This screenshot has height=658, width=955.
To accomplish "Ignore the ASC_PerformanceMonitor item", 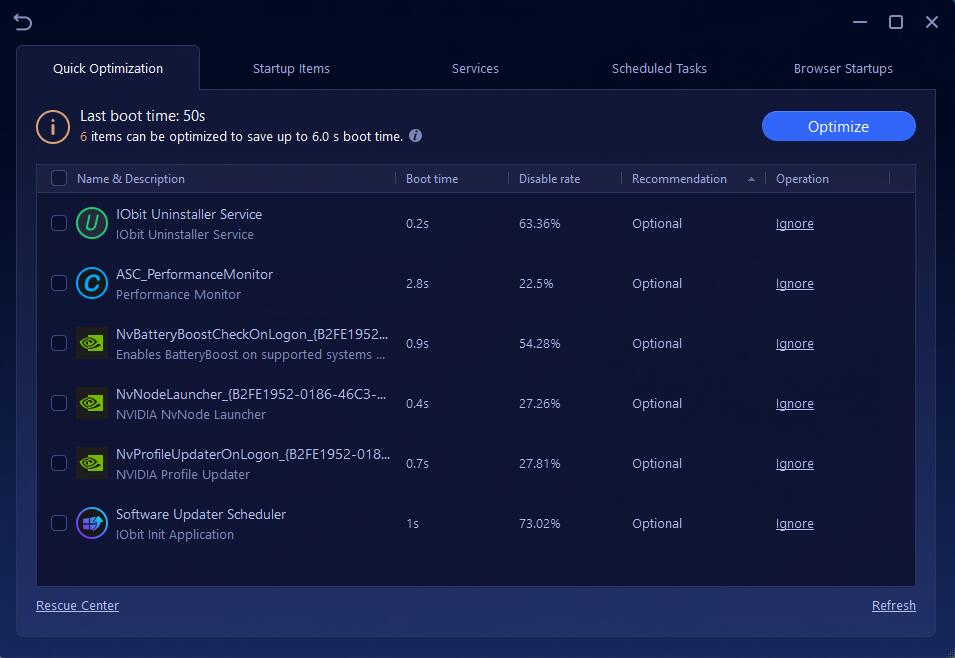I will coord(794,283).
